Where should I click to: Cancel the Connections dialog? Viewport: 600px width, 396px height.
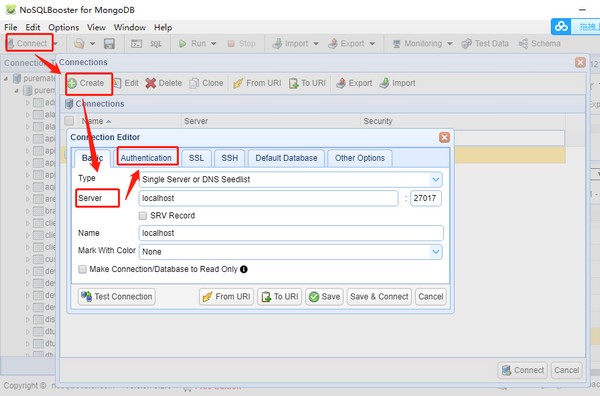pyautogui.click(x=566, y=370)
